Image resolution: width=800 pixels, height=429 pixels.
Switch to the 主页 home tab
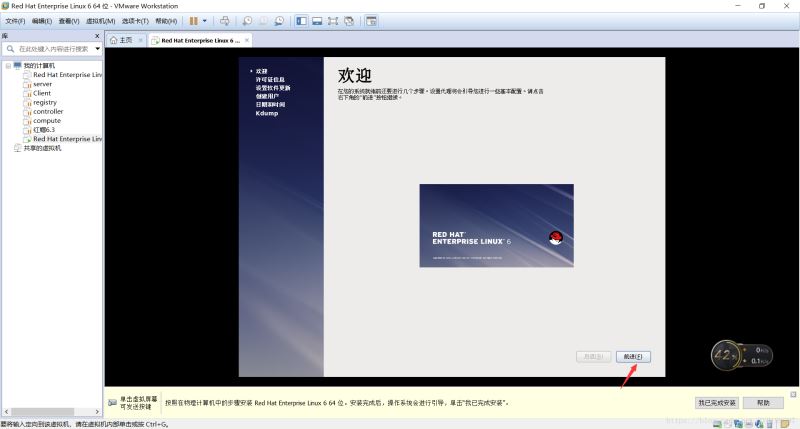pos(121,40)
